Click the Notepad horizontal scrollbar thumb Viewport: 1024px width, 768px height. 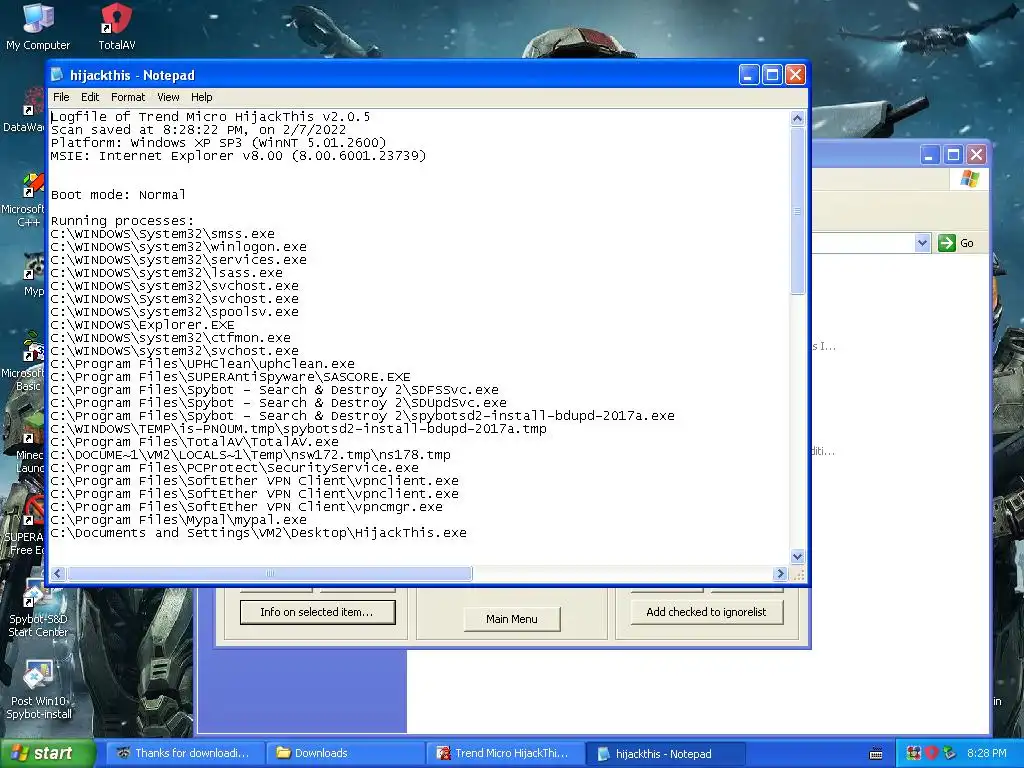[270, 573]
